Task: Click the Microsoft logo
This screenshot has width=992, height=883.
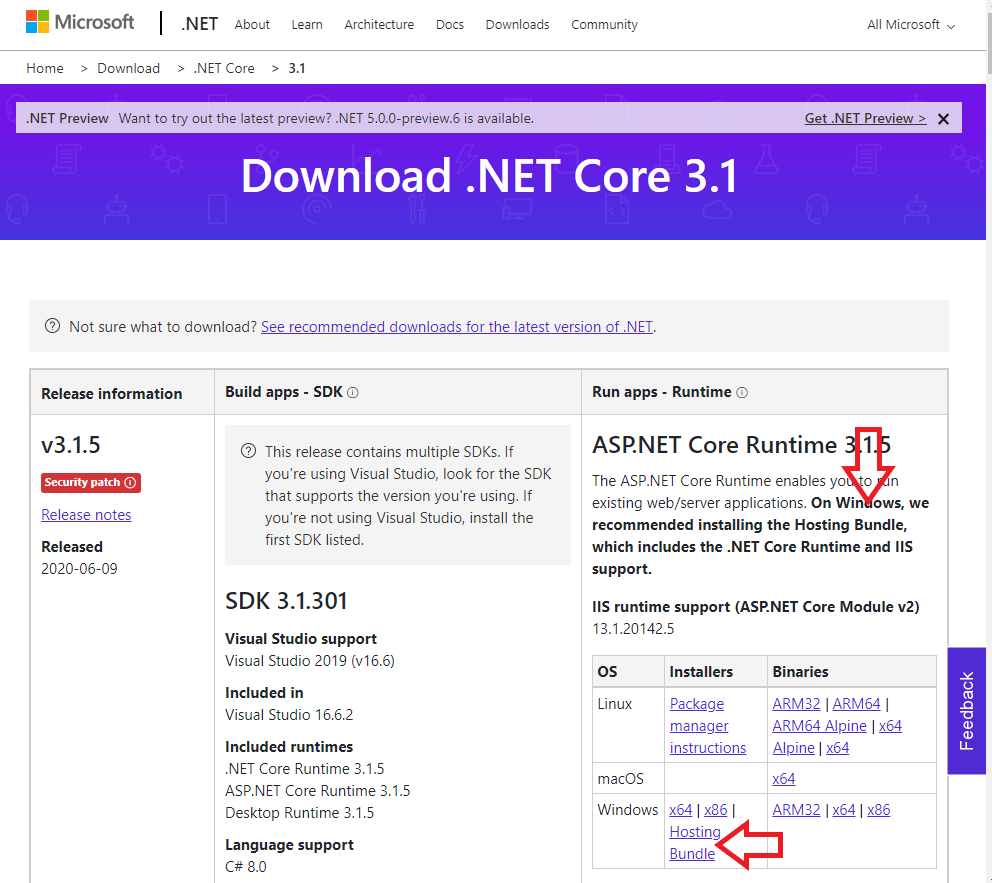Action: (x=80, y=22)
